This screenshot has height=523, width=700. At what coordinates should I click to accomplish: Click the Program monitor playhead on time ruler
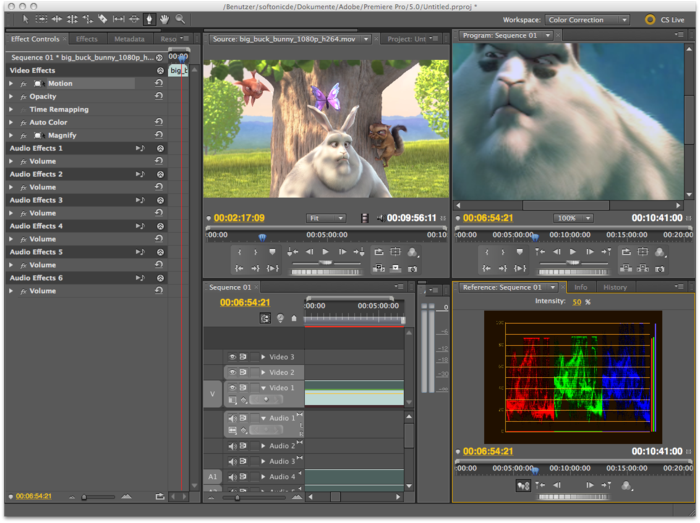(535, 236)
